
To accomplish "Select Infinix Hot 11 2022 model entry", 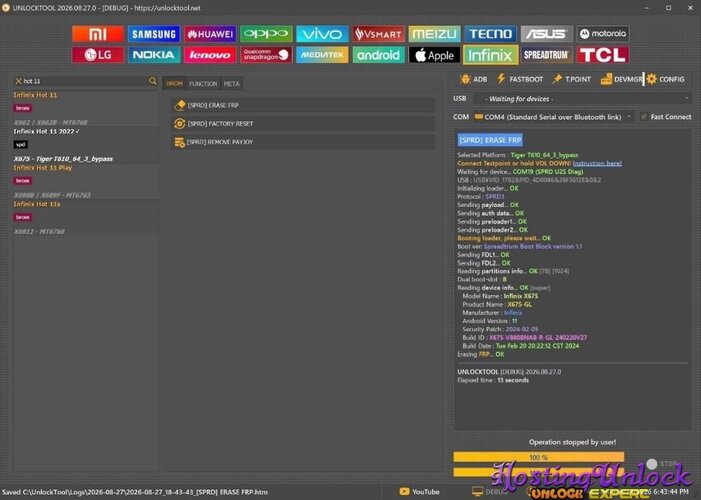I will tap(85, 145).
